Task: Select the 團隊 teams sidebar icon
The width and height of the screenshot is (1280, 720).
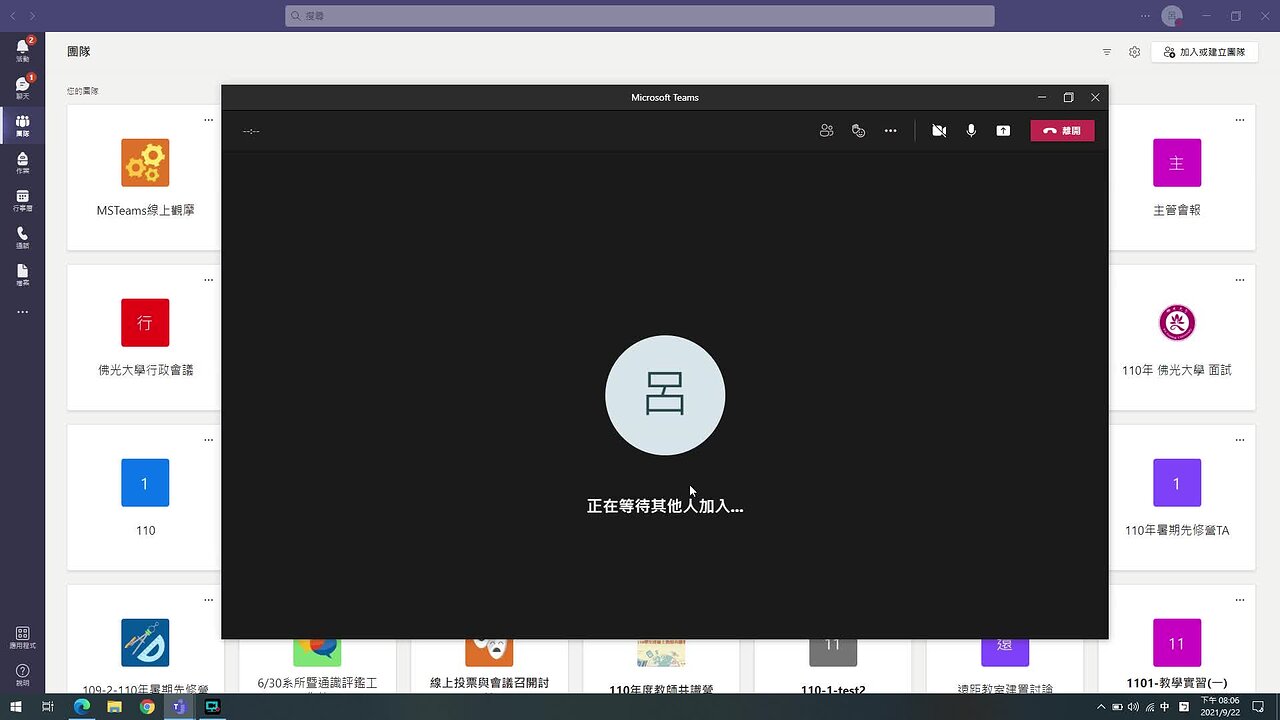Action: (22, 126)
